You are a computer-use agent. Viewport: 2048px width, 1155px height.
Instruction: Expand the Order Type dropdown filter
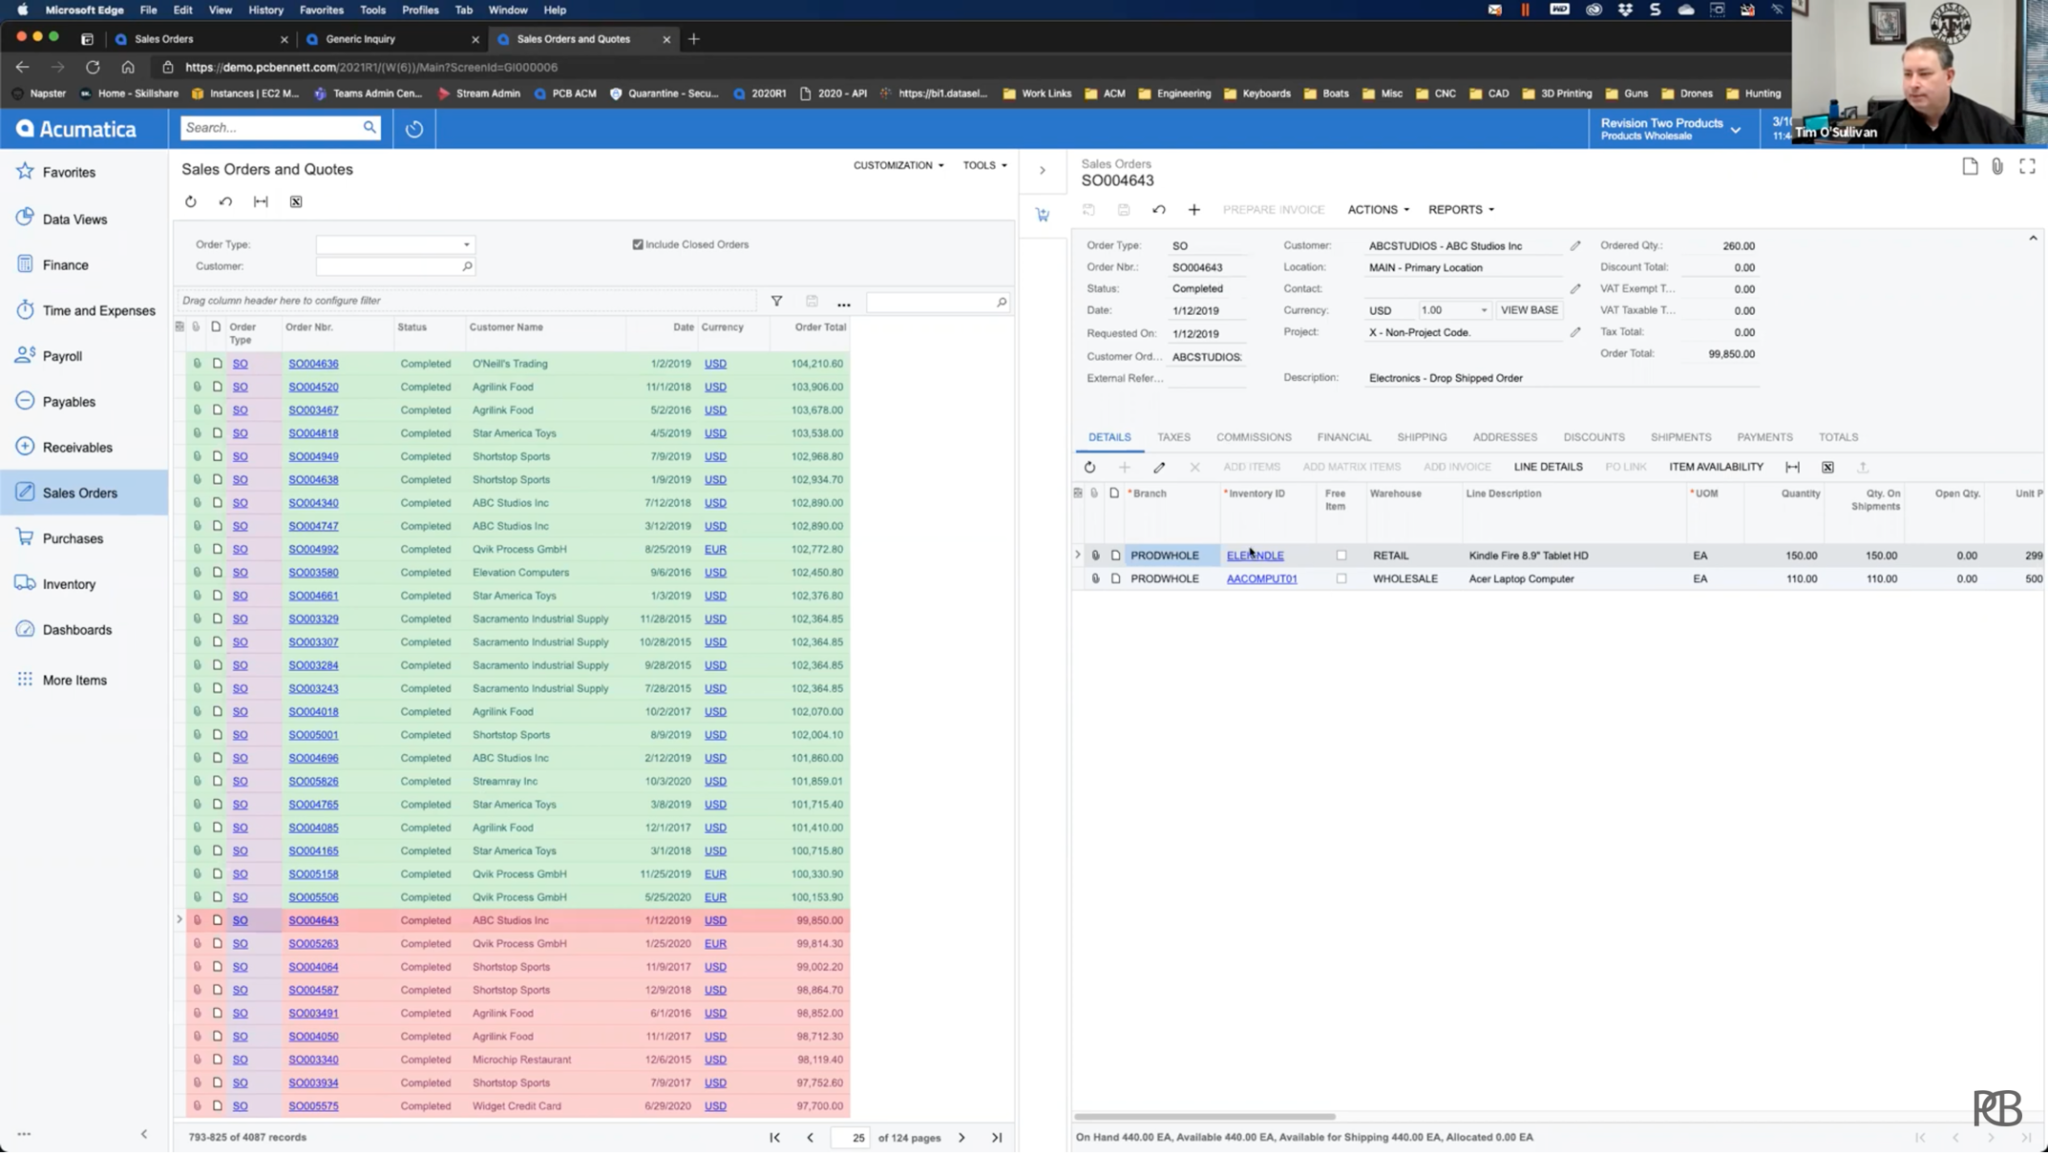tap(466, 243)
